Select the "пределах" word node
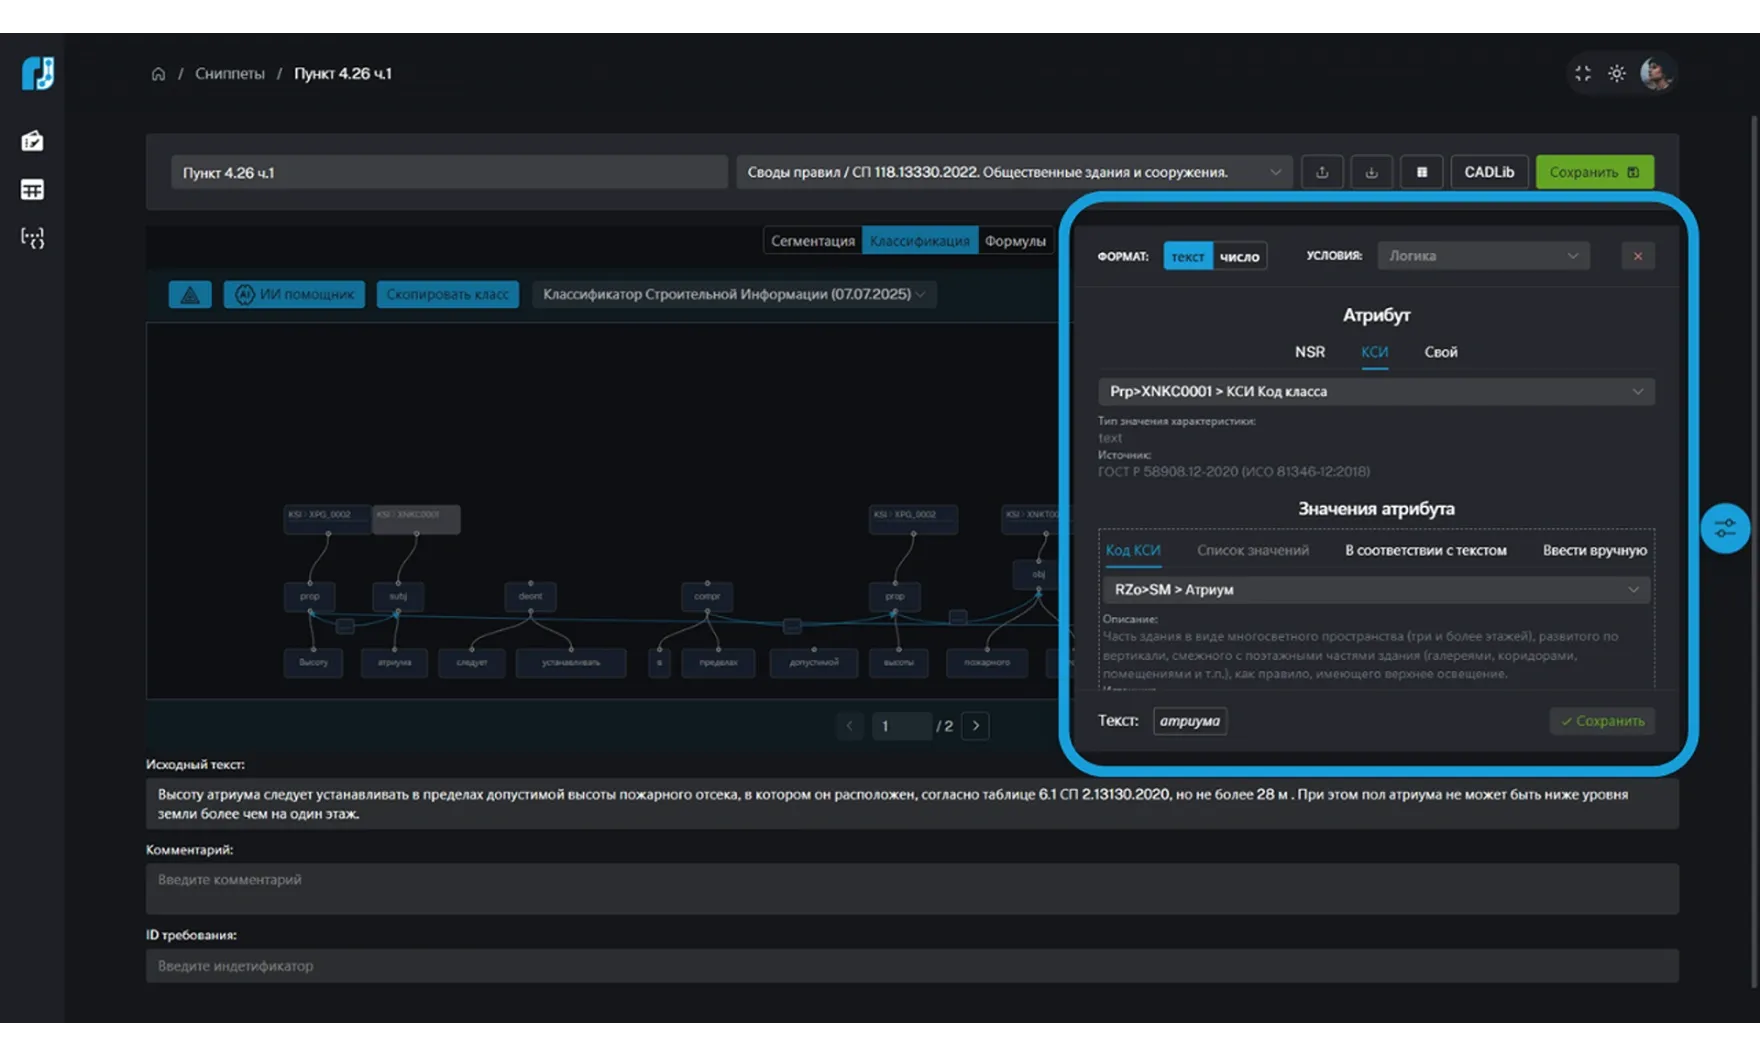Screen dimensions: 1760x1056 click(718, 663)
